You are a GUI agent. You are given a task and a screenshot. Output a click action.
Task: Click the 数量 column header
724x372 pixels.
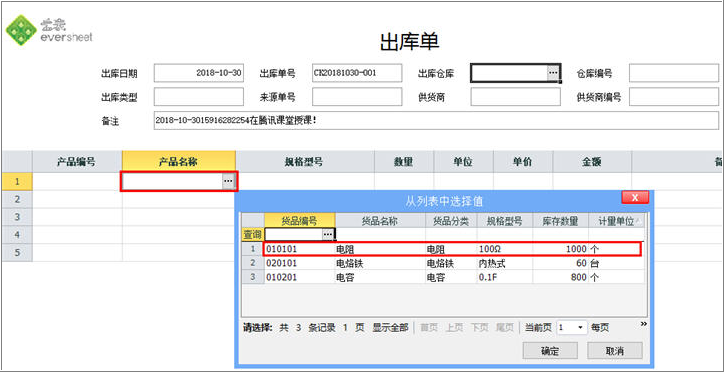(404, 162)
